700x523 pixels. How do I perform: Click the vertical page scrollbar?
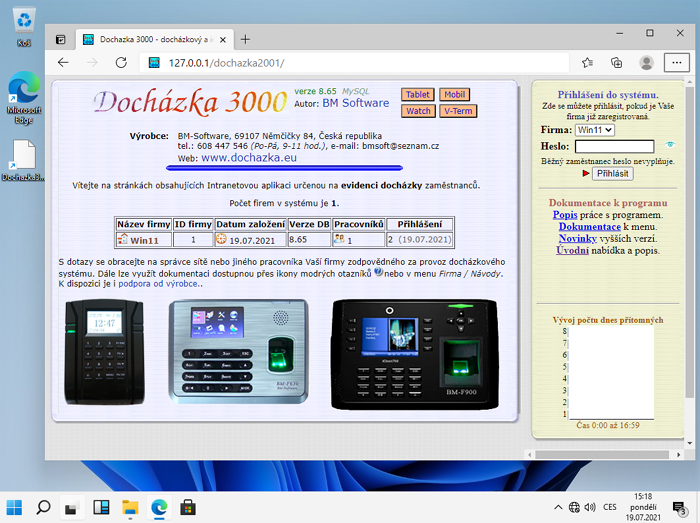(690, 241)
